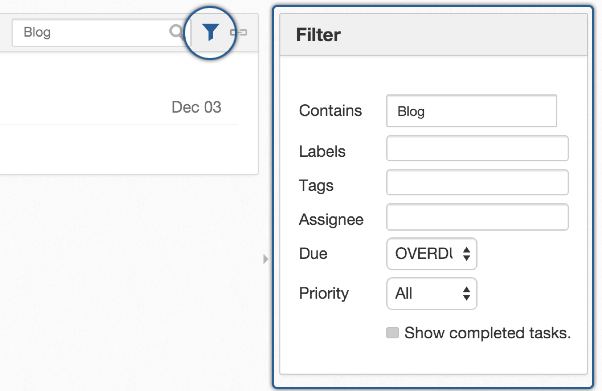Screen dimensions: 602x391
Task: Click into the Tags input field
Action: pos(477,182)
